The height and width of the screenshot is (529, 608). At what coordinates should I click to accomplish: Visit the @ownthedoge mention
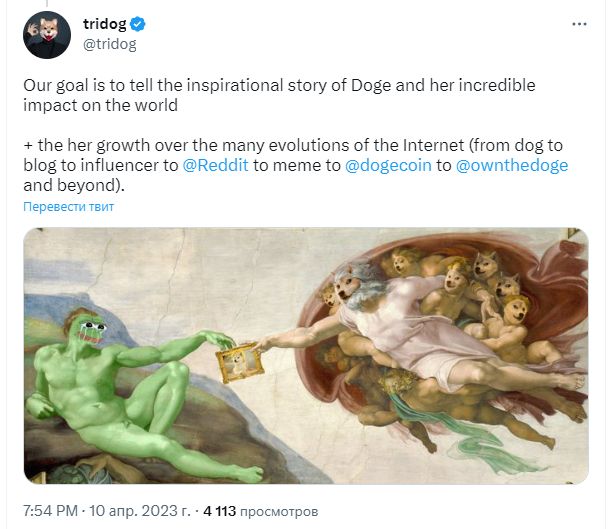pyautogui.click(x=511, y=165)
